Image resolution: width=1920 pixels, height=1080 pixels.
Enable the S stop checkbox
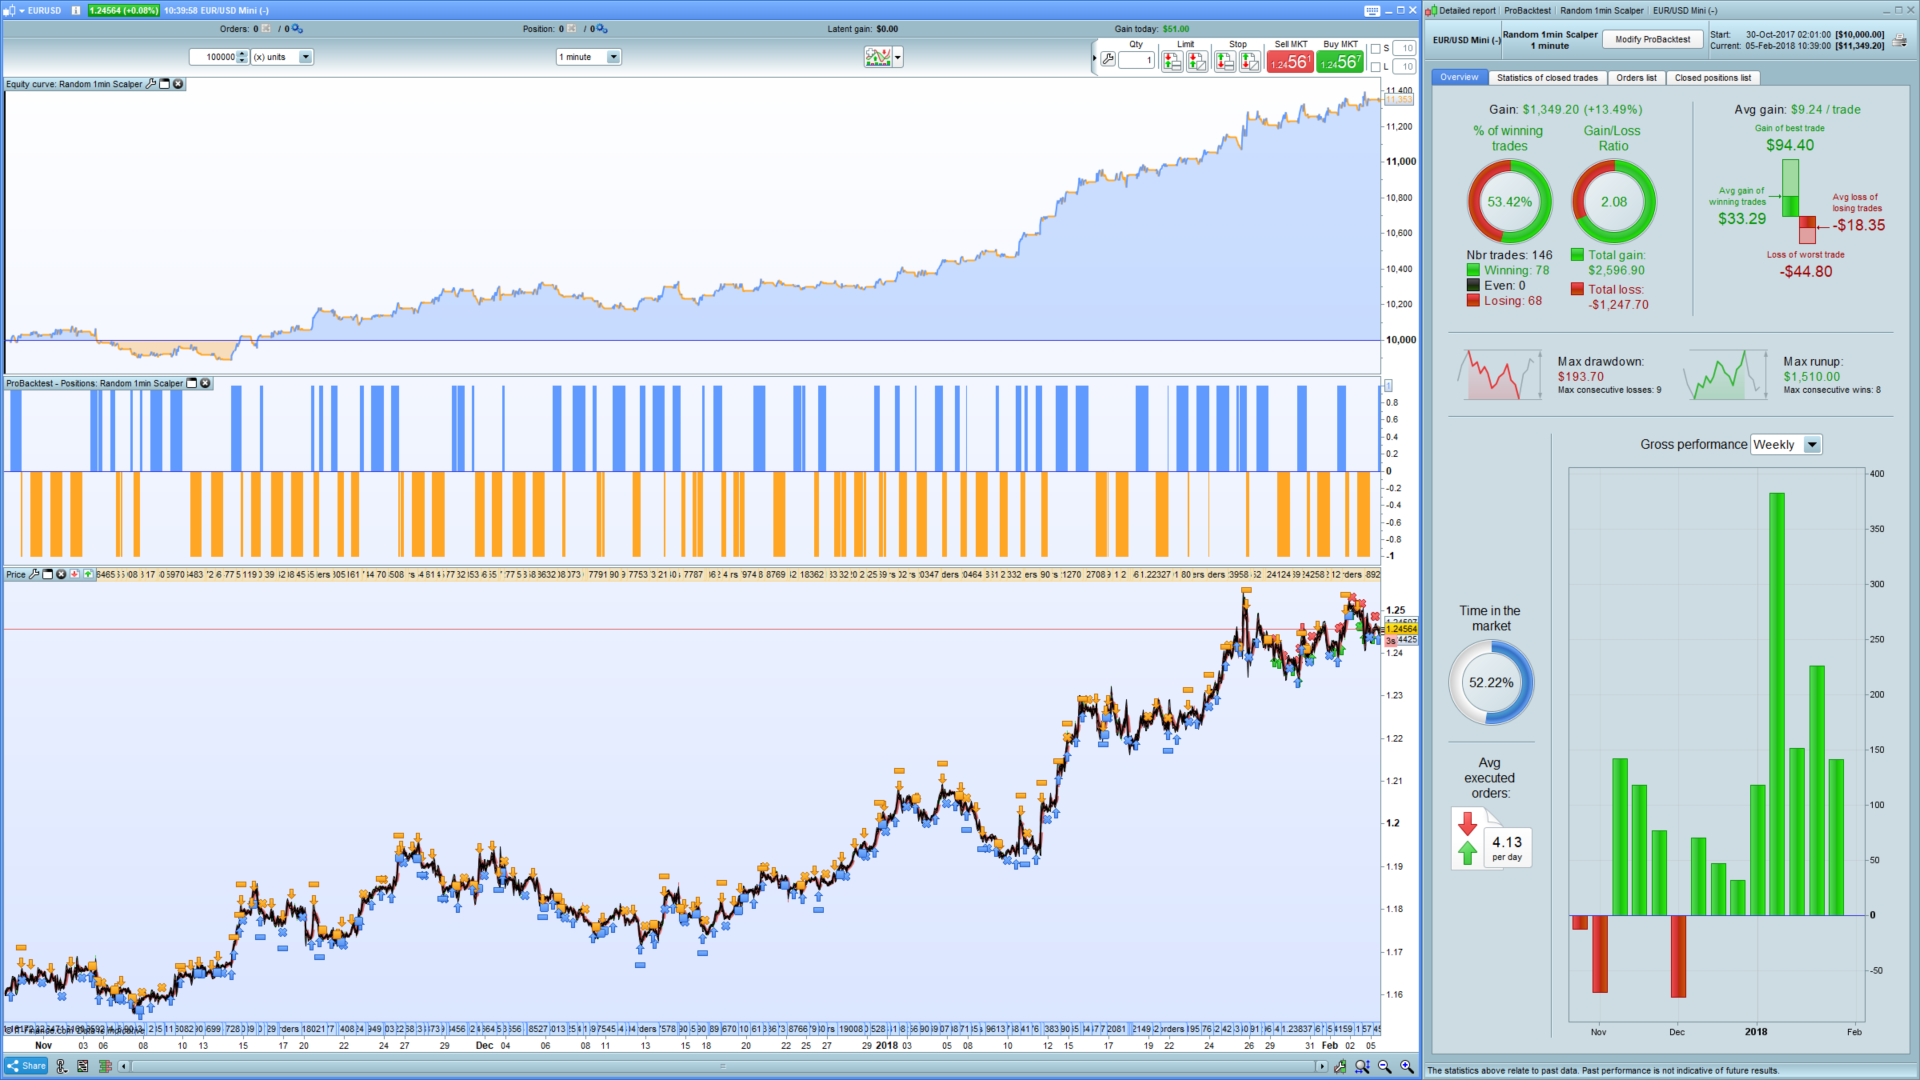pos(1375,48)
